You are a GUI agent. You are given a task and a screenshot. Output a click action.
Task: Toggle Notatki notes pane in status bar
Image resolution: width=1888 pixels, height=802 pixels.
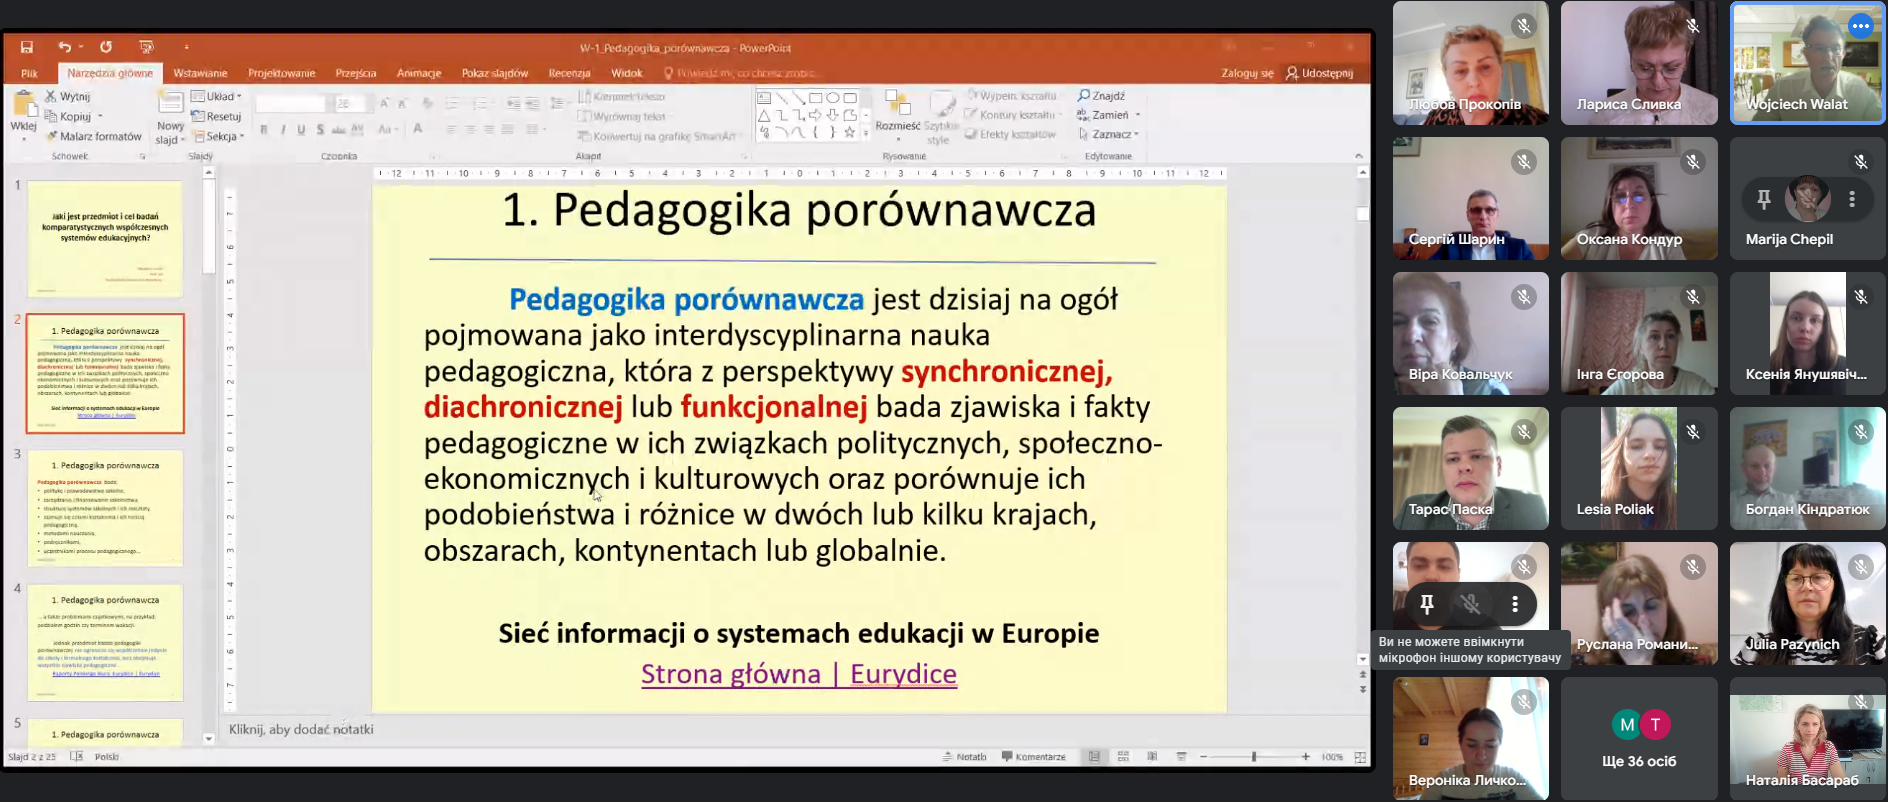pyautogui.click(x=965, y=757)
